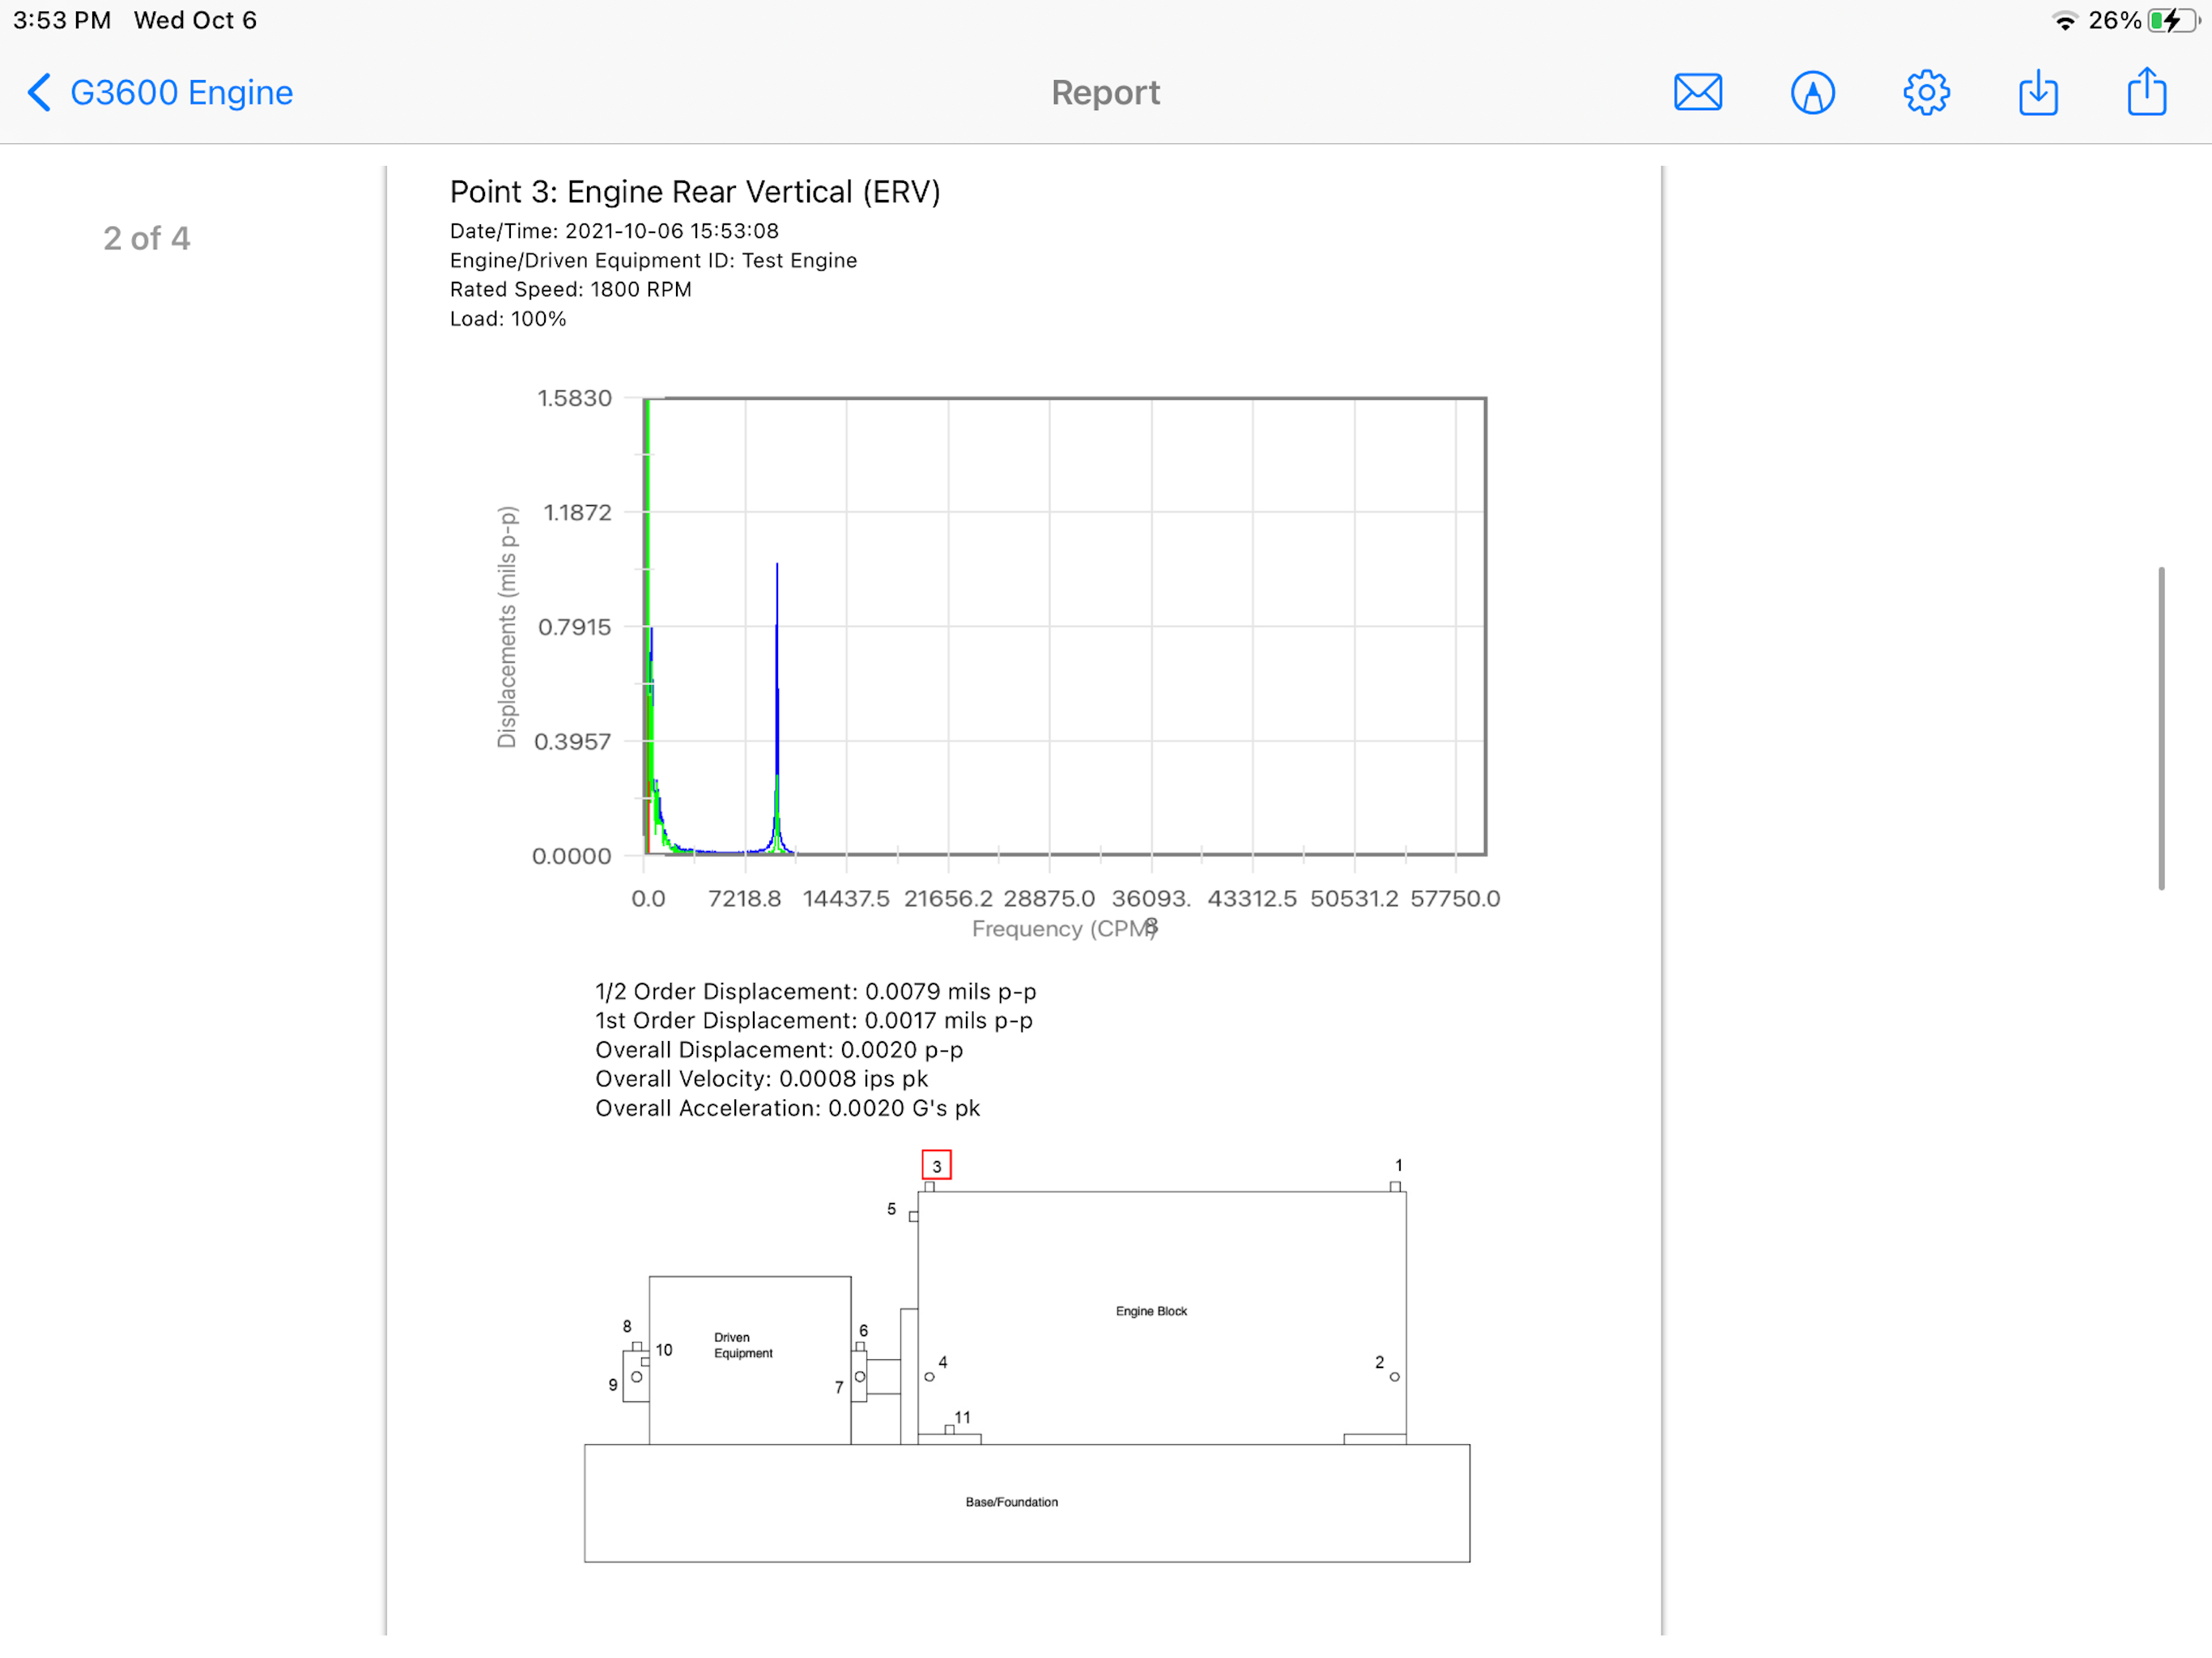2212x1658 pixels.
Task: Open the markup pen icon
Action: pos(1812,92)
